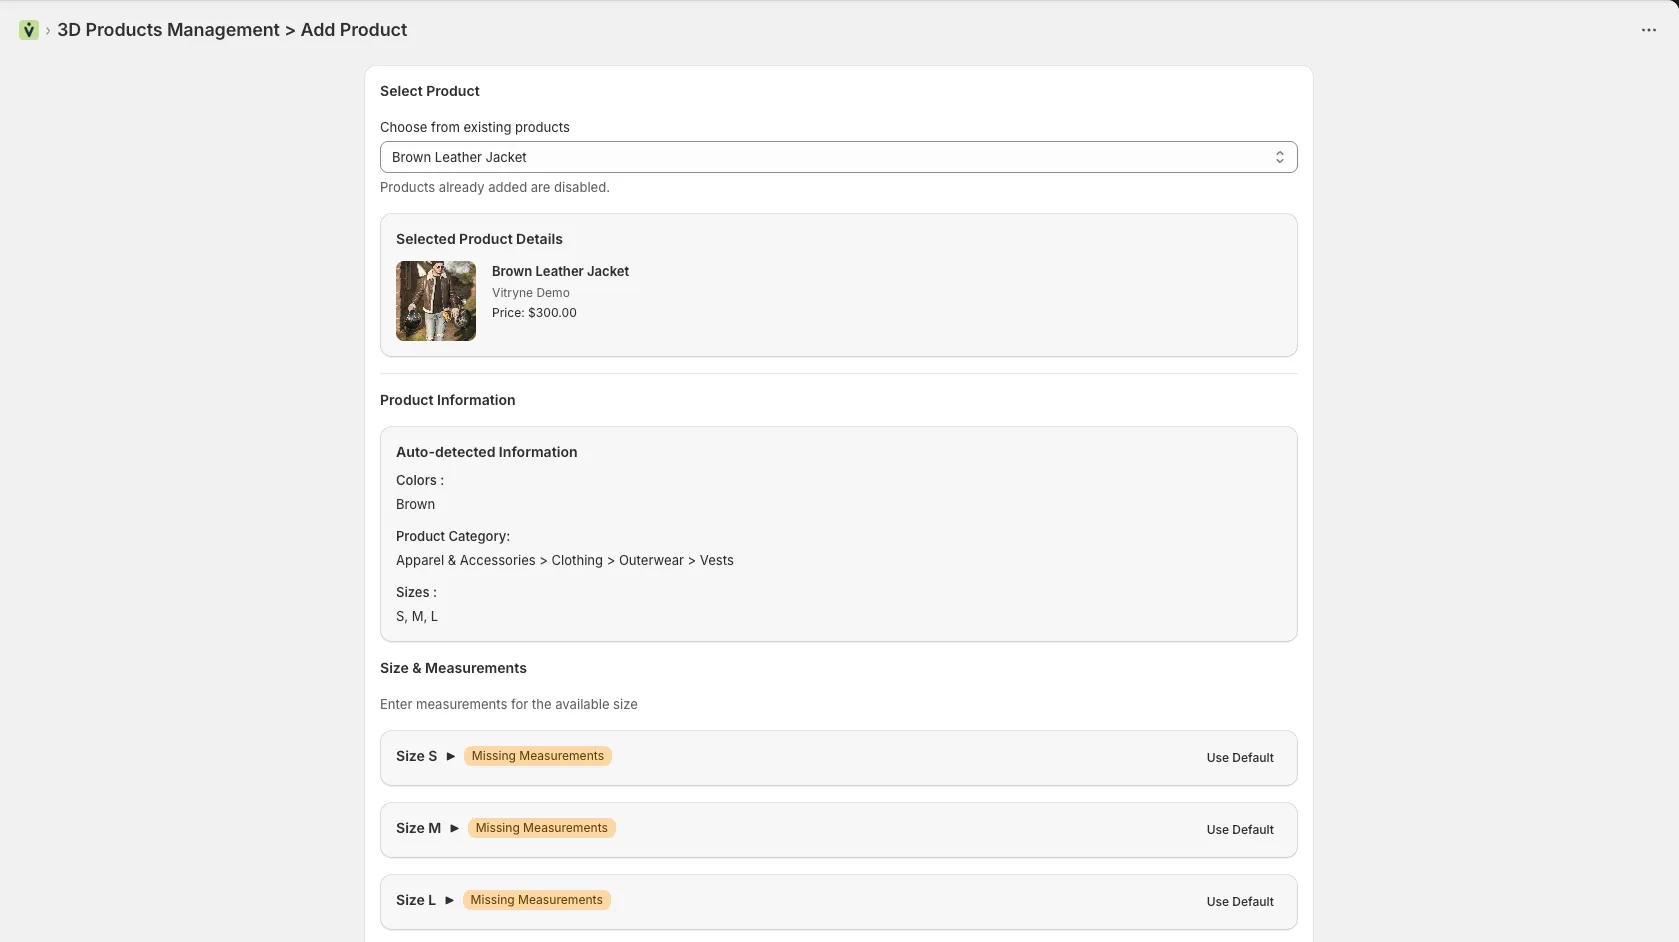The width and height of the screenshot is (1679, 942).
Task: Click the Brown Leather Jacket product thumbnail
Action: 435,301
